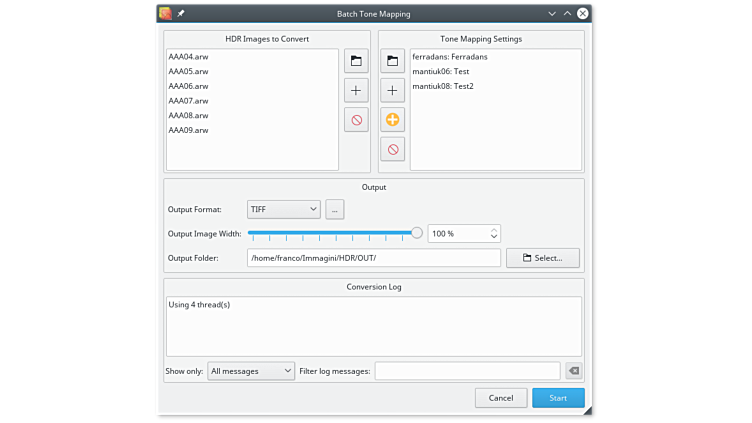
Task: Click the Filter log messages text field
Action: (x=467, y=371)
